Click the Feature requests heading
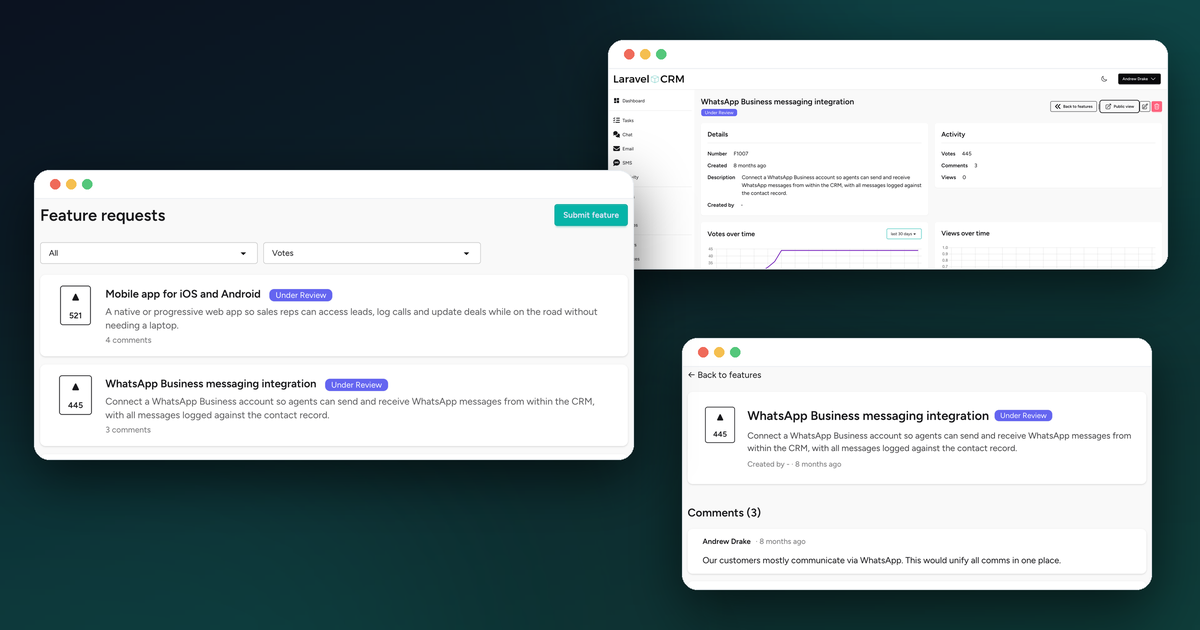Screen dimensions: 1200x630 point(102,216)
